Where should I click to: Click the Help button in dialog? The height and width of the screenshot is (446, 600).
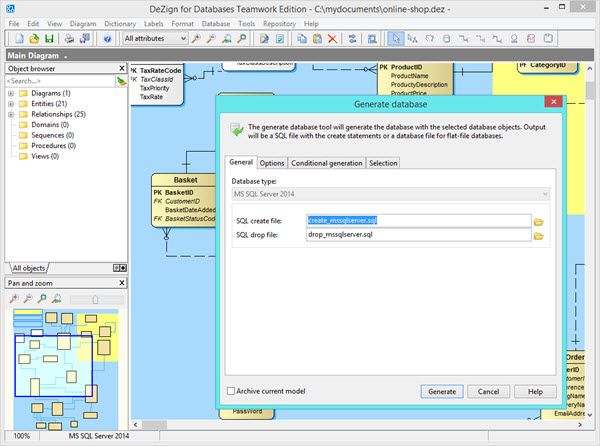pyautogui.click(x=535, y=392)
